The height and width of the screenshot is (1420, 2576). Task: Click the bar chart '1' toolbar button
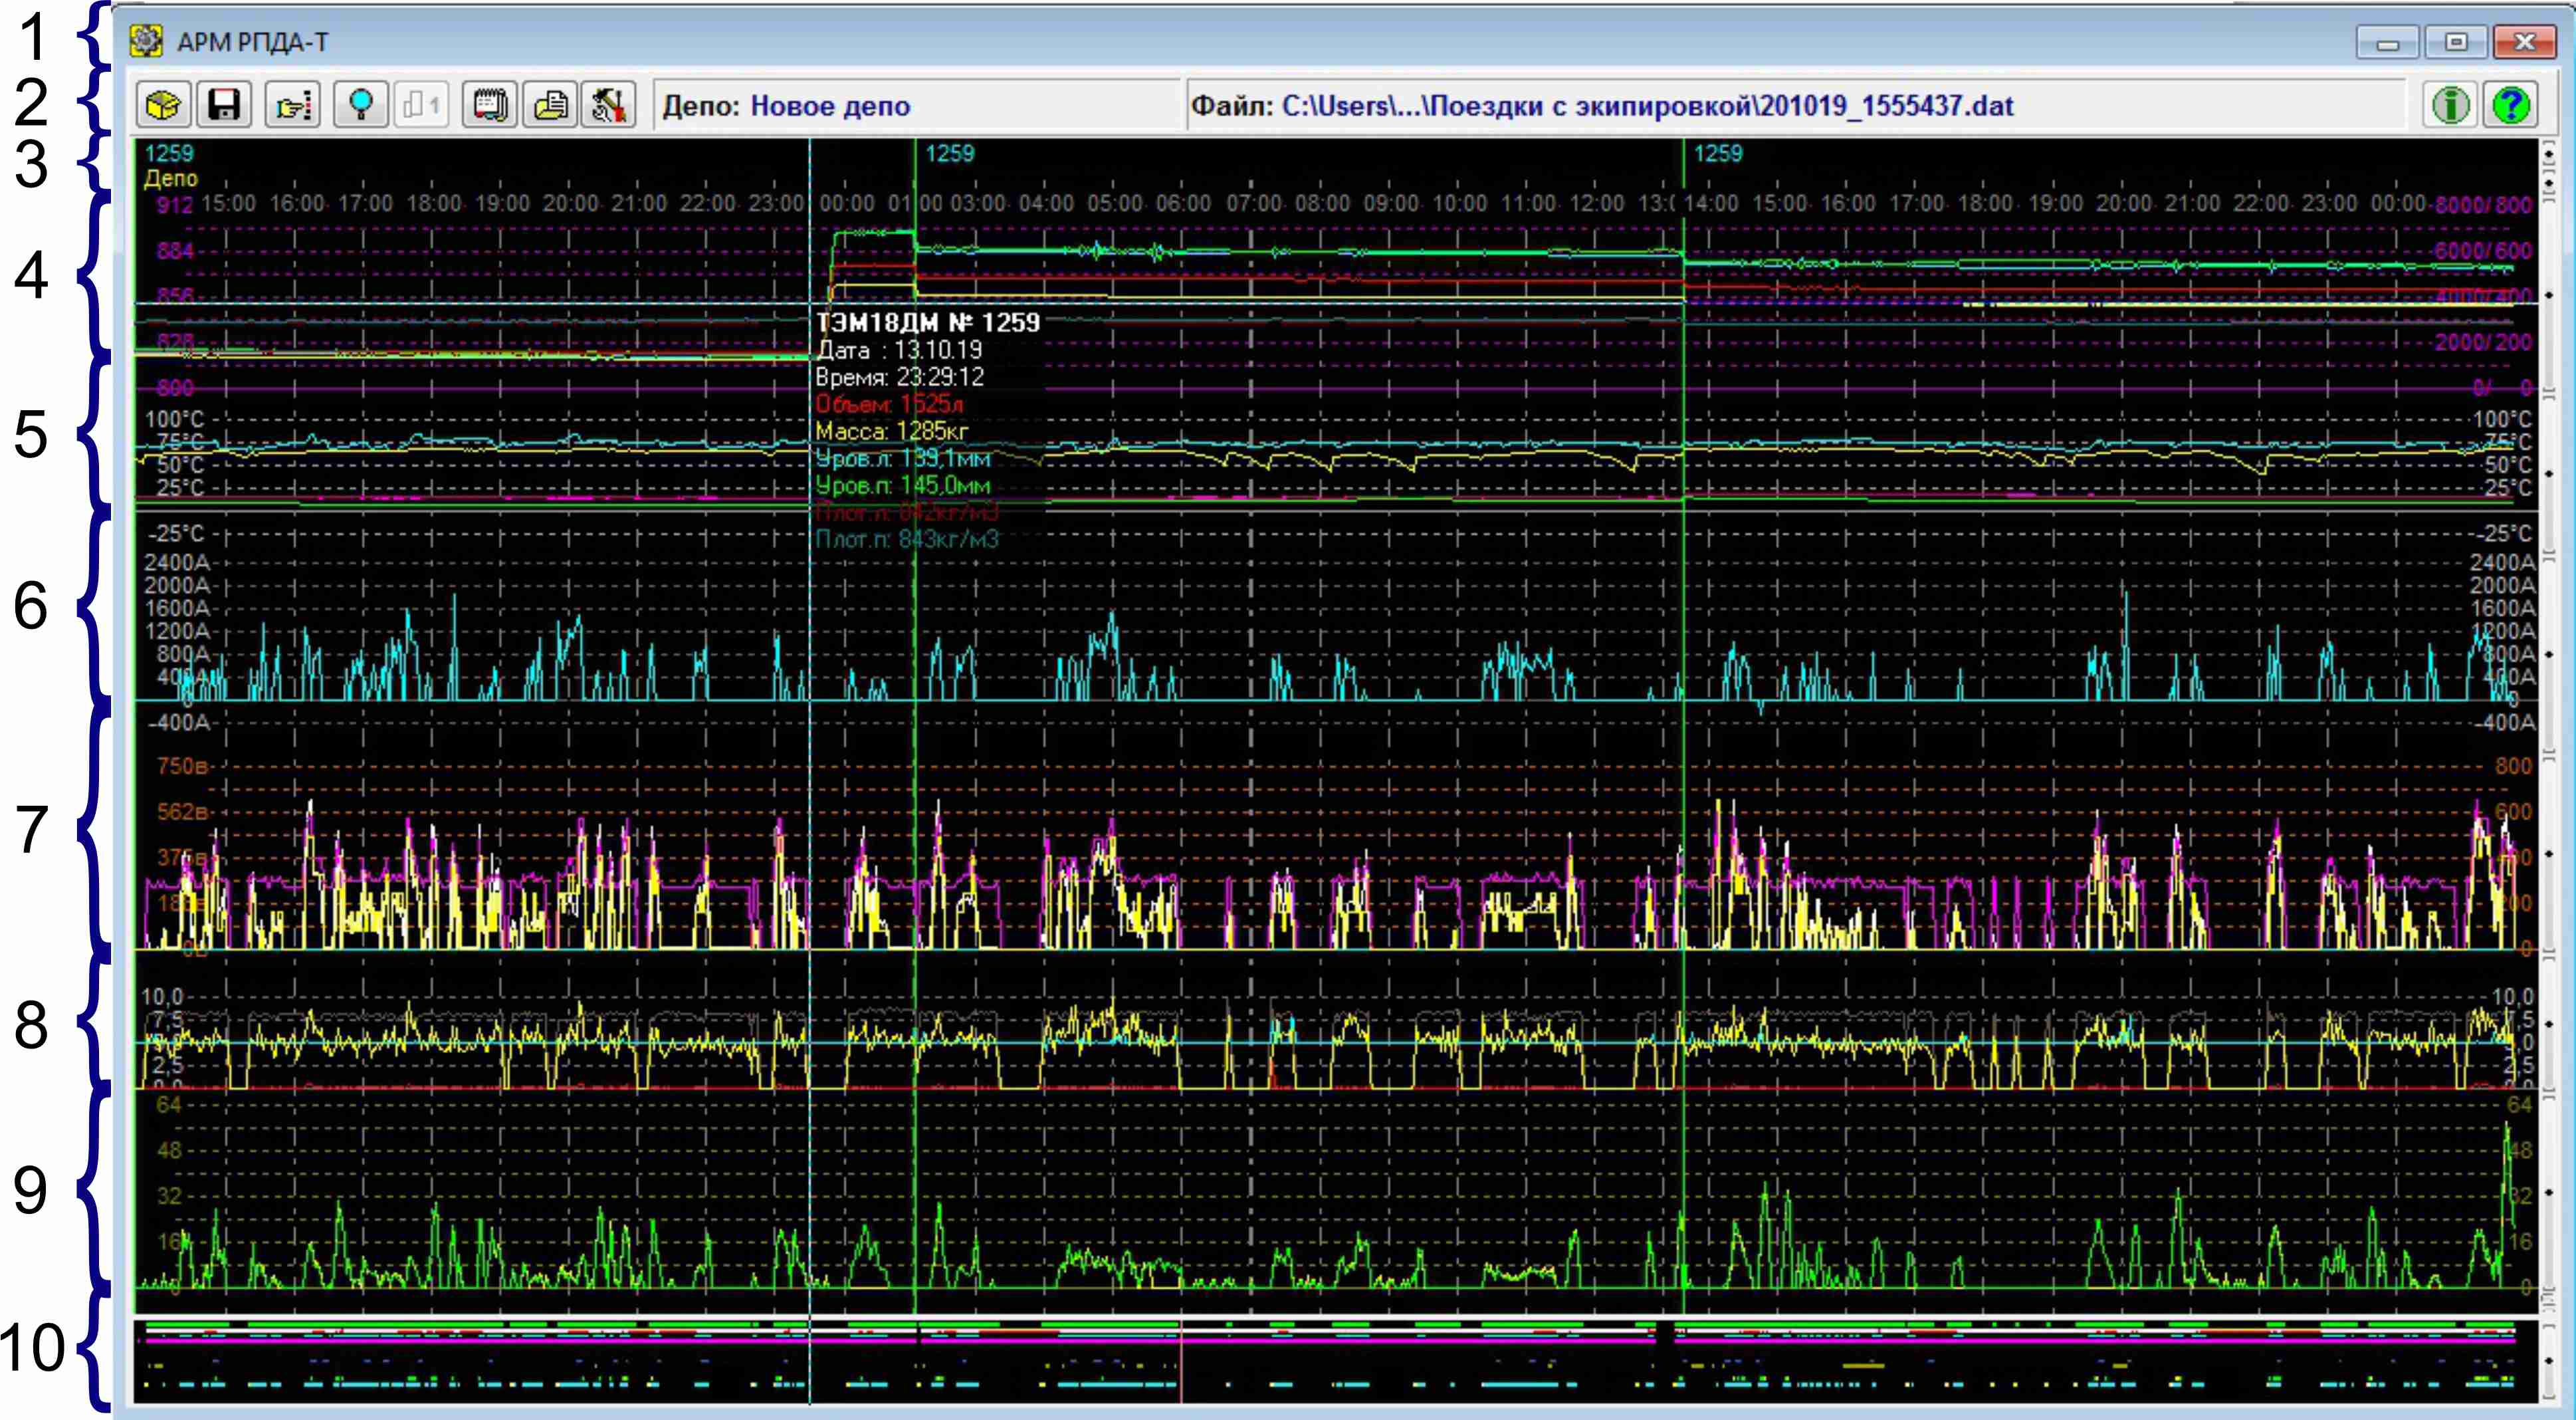[x=422, y=105]
